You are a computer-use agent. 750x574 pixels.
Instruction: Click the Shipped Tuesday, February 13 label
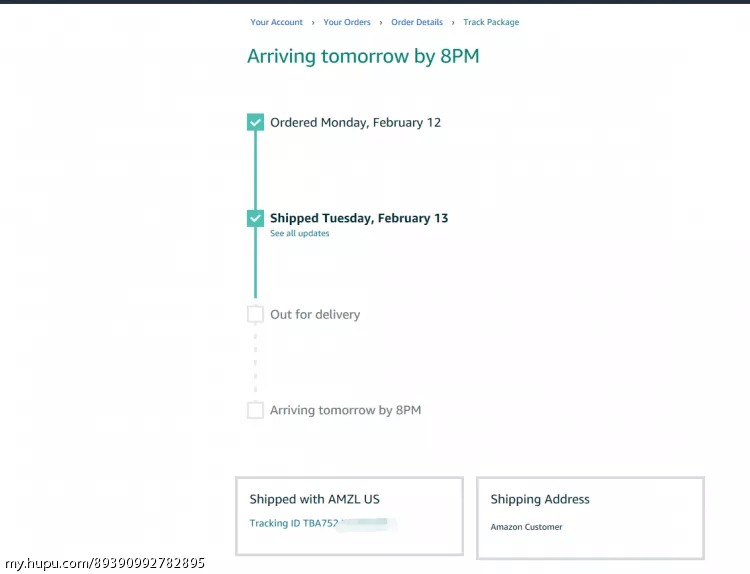359,218
